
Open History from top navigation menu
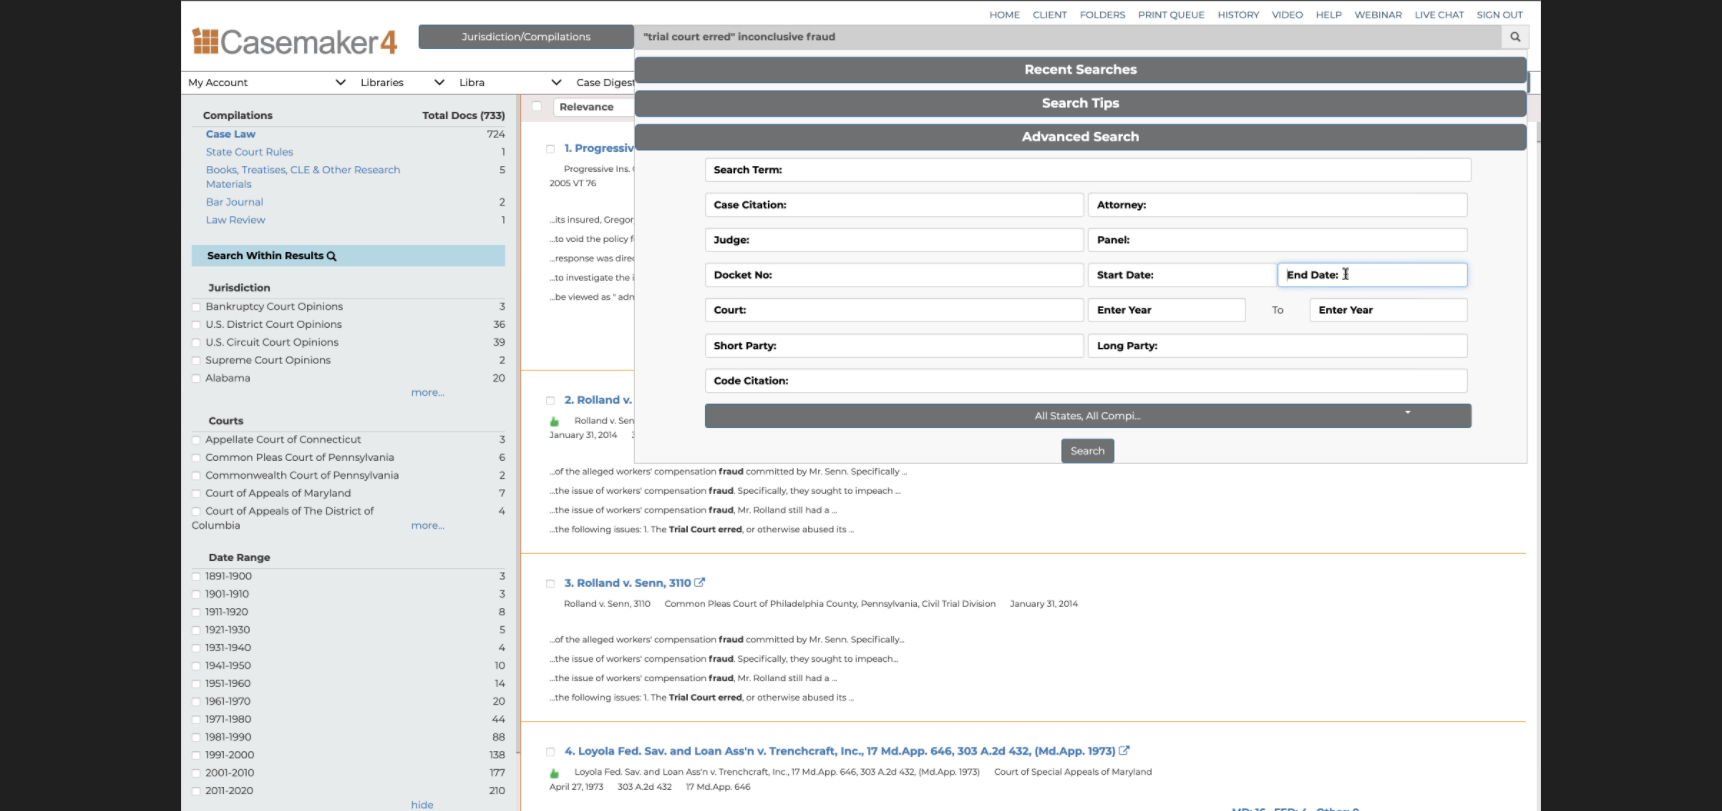pos(1237,15)
